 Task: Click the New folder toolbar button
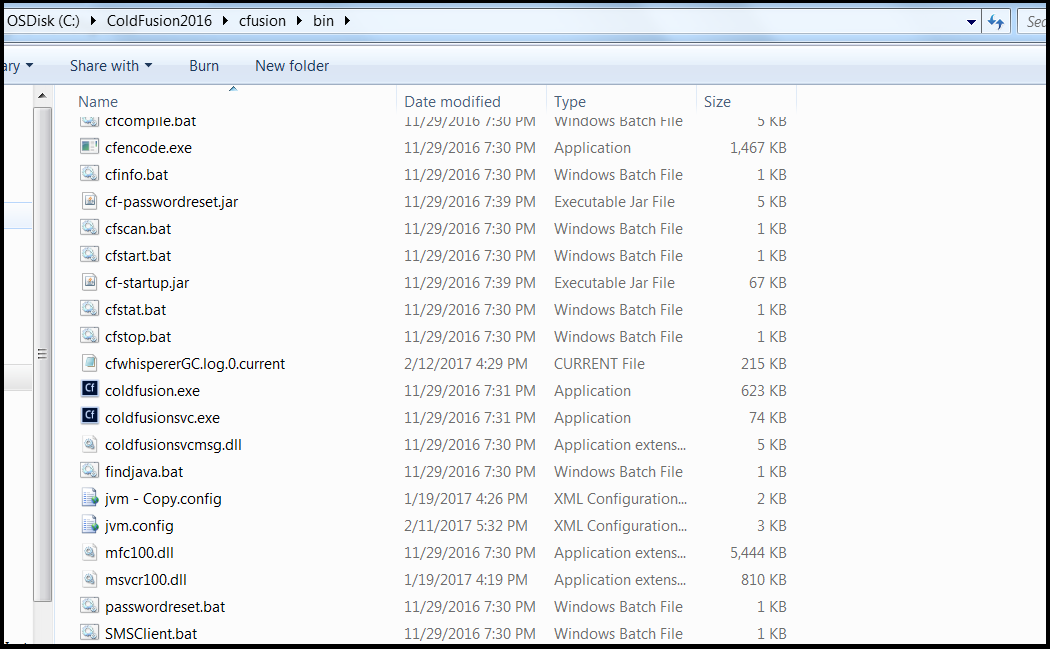(292, 66)
